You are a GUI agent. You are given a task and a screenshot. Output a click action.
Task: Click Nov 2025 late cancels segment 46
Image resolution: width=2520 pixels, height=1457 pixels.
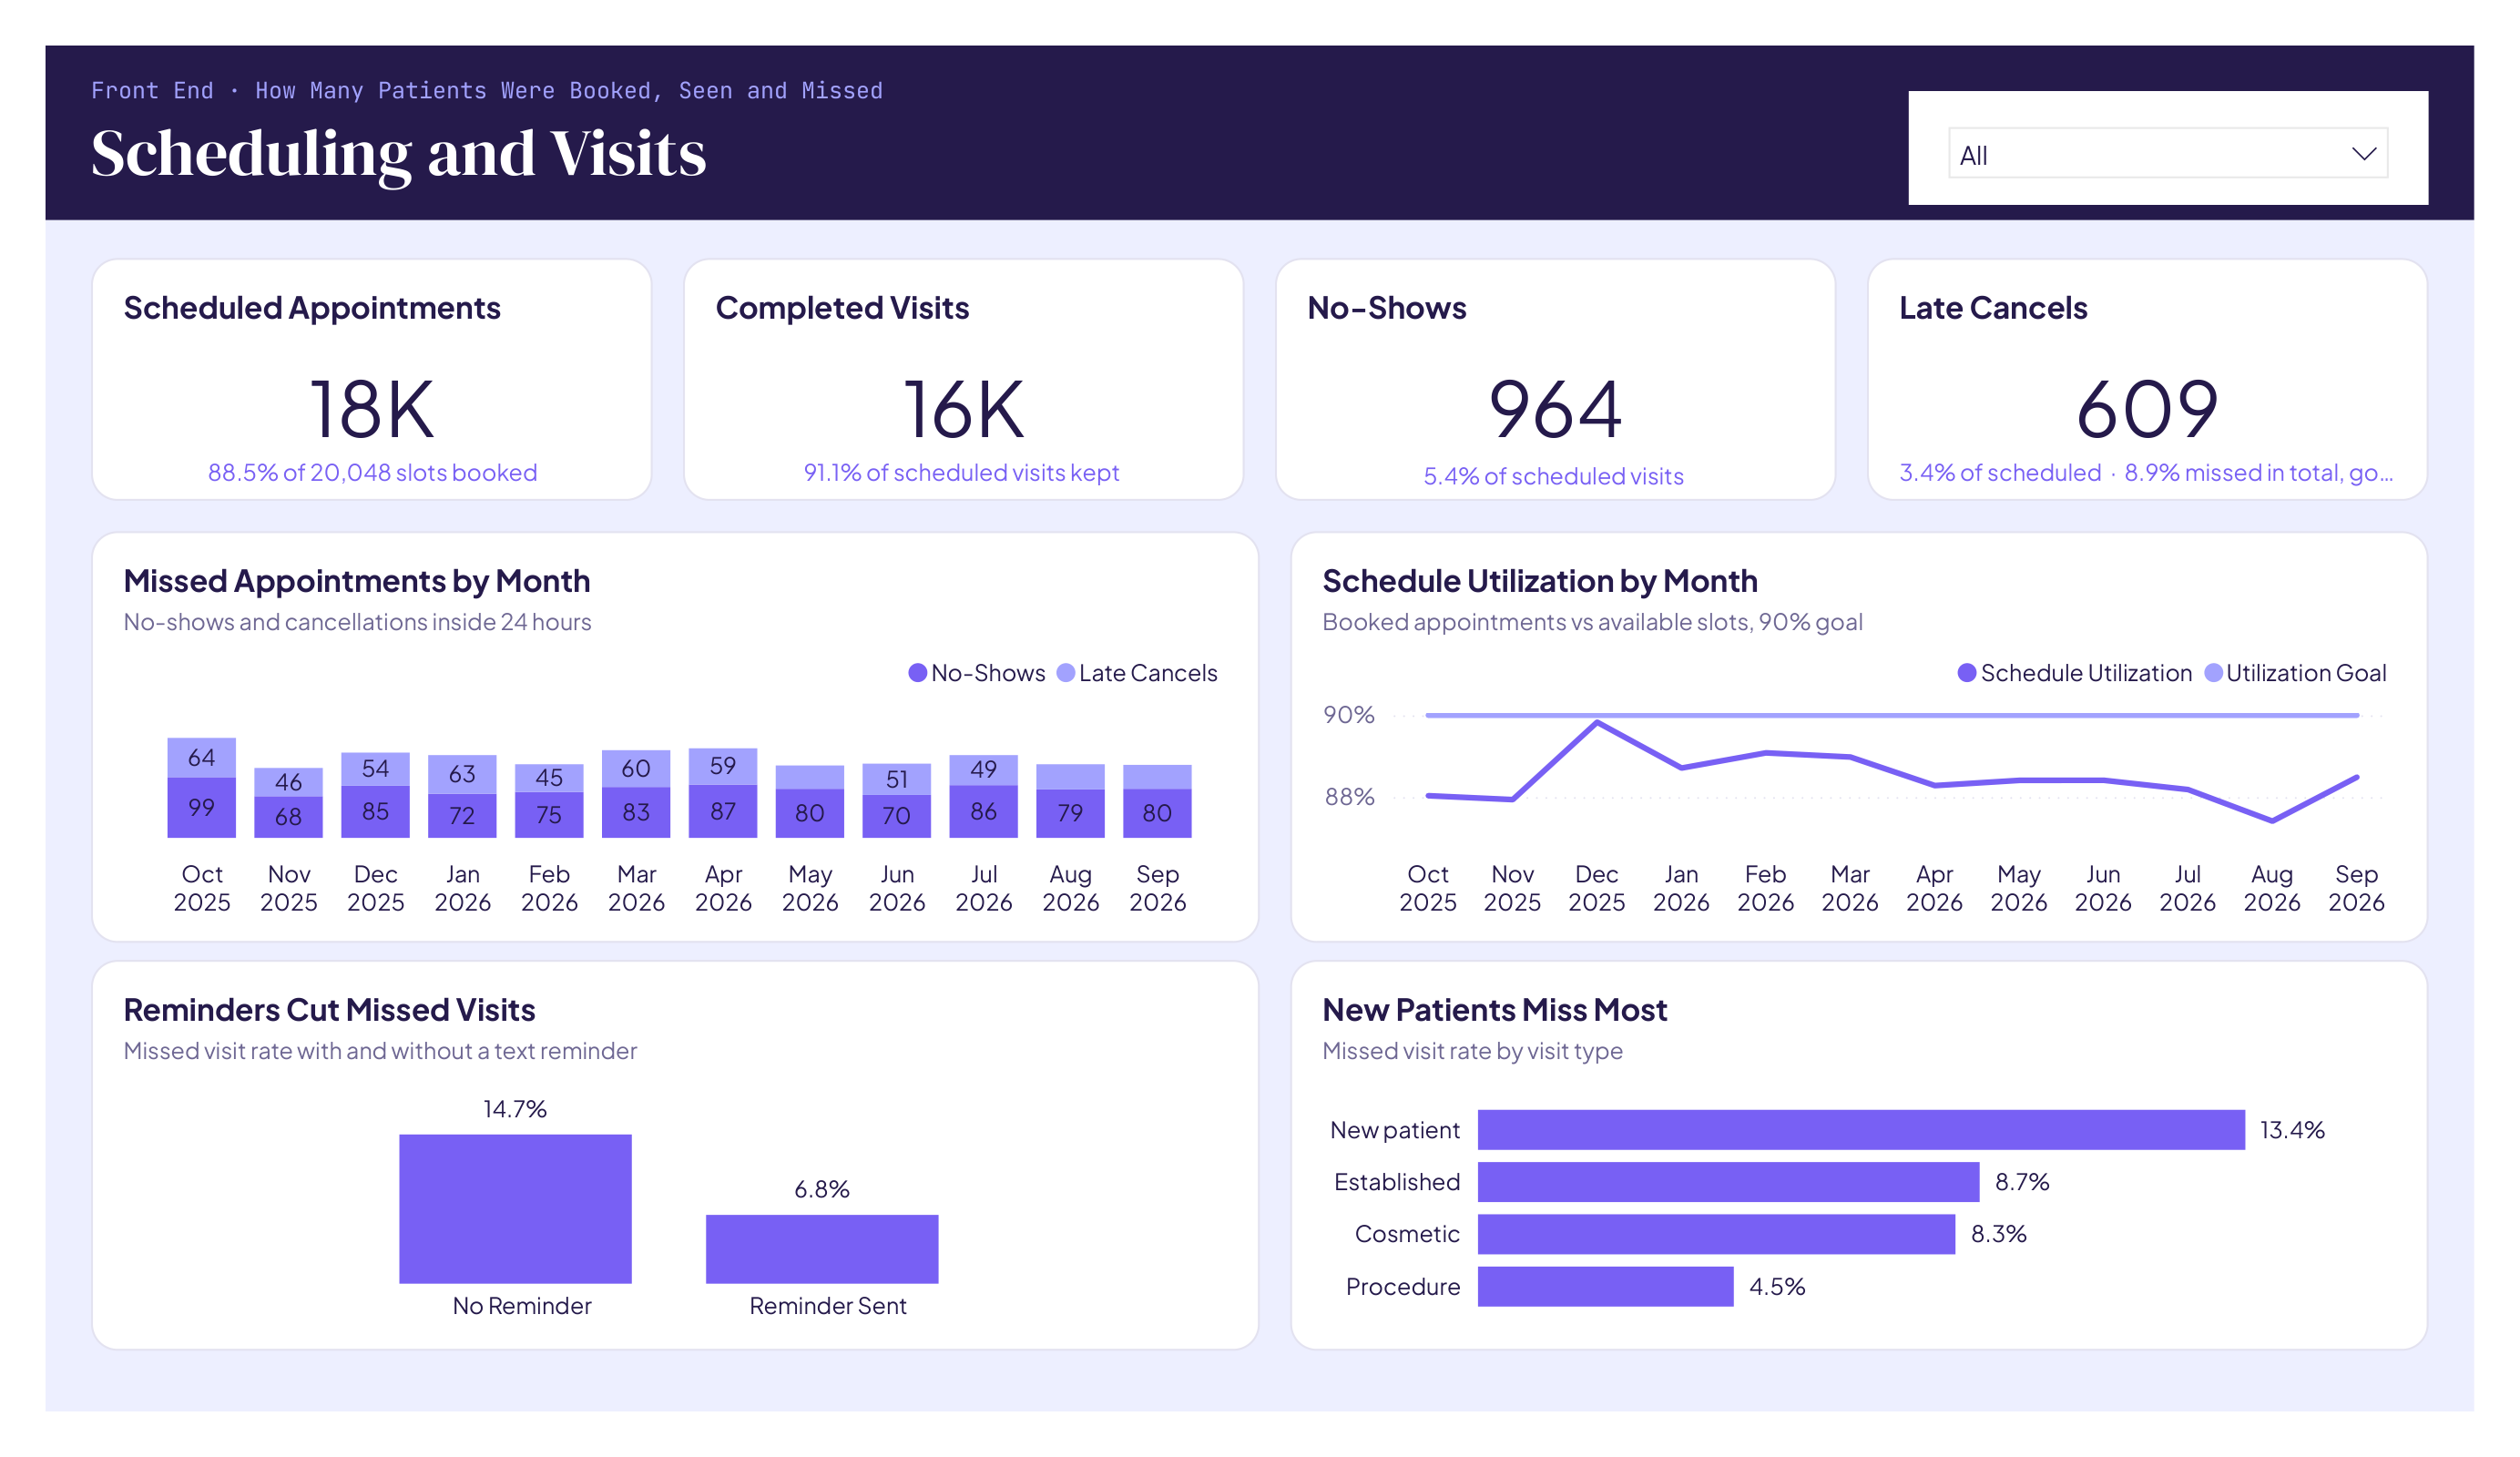[x=288, y=782]
